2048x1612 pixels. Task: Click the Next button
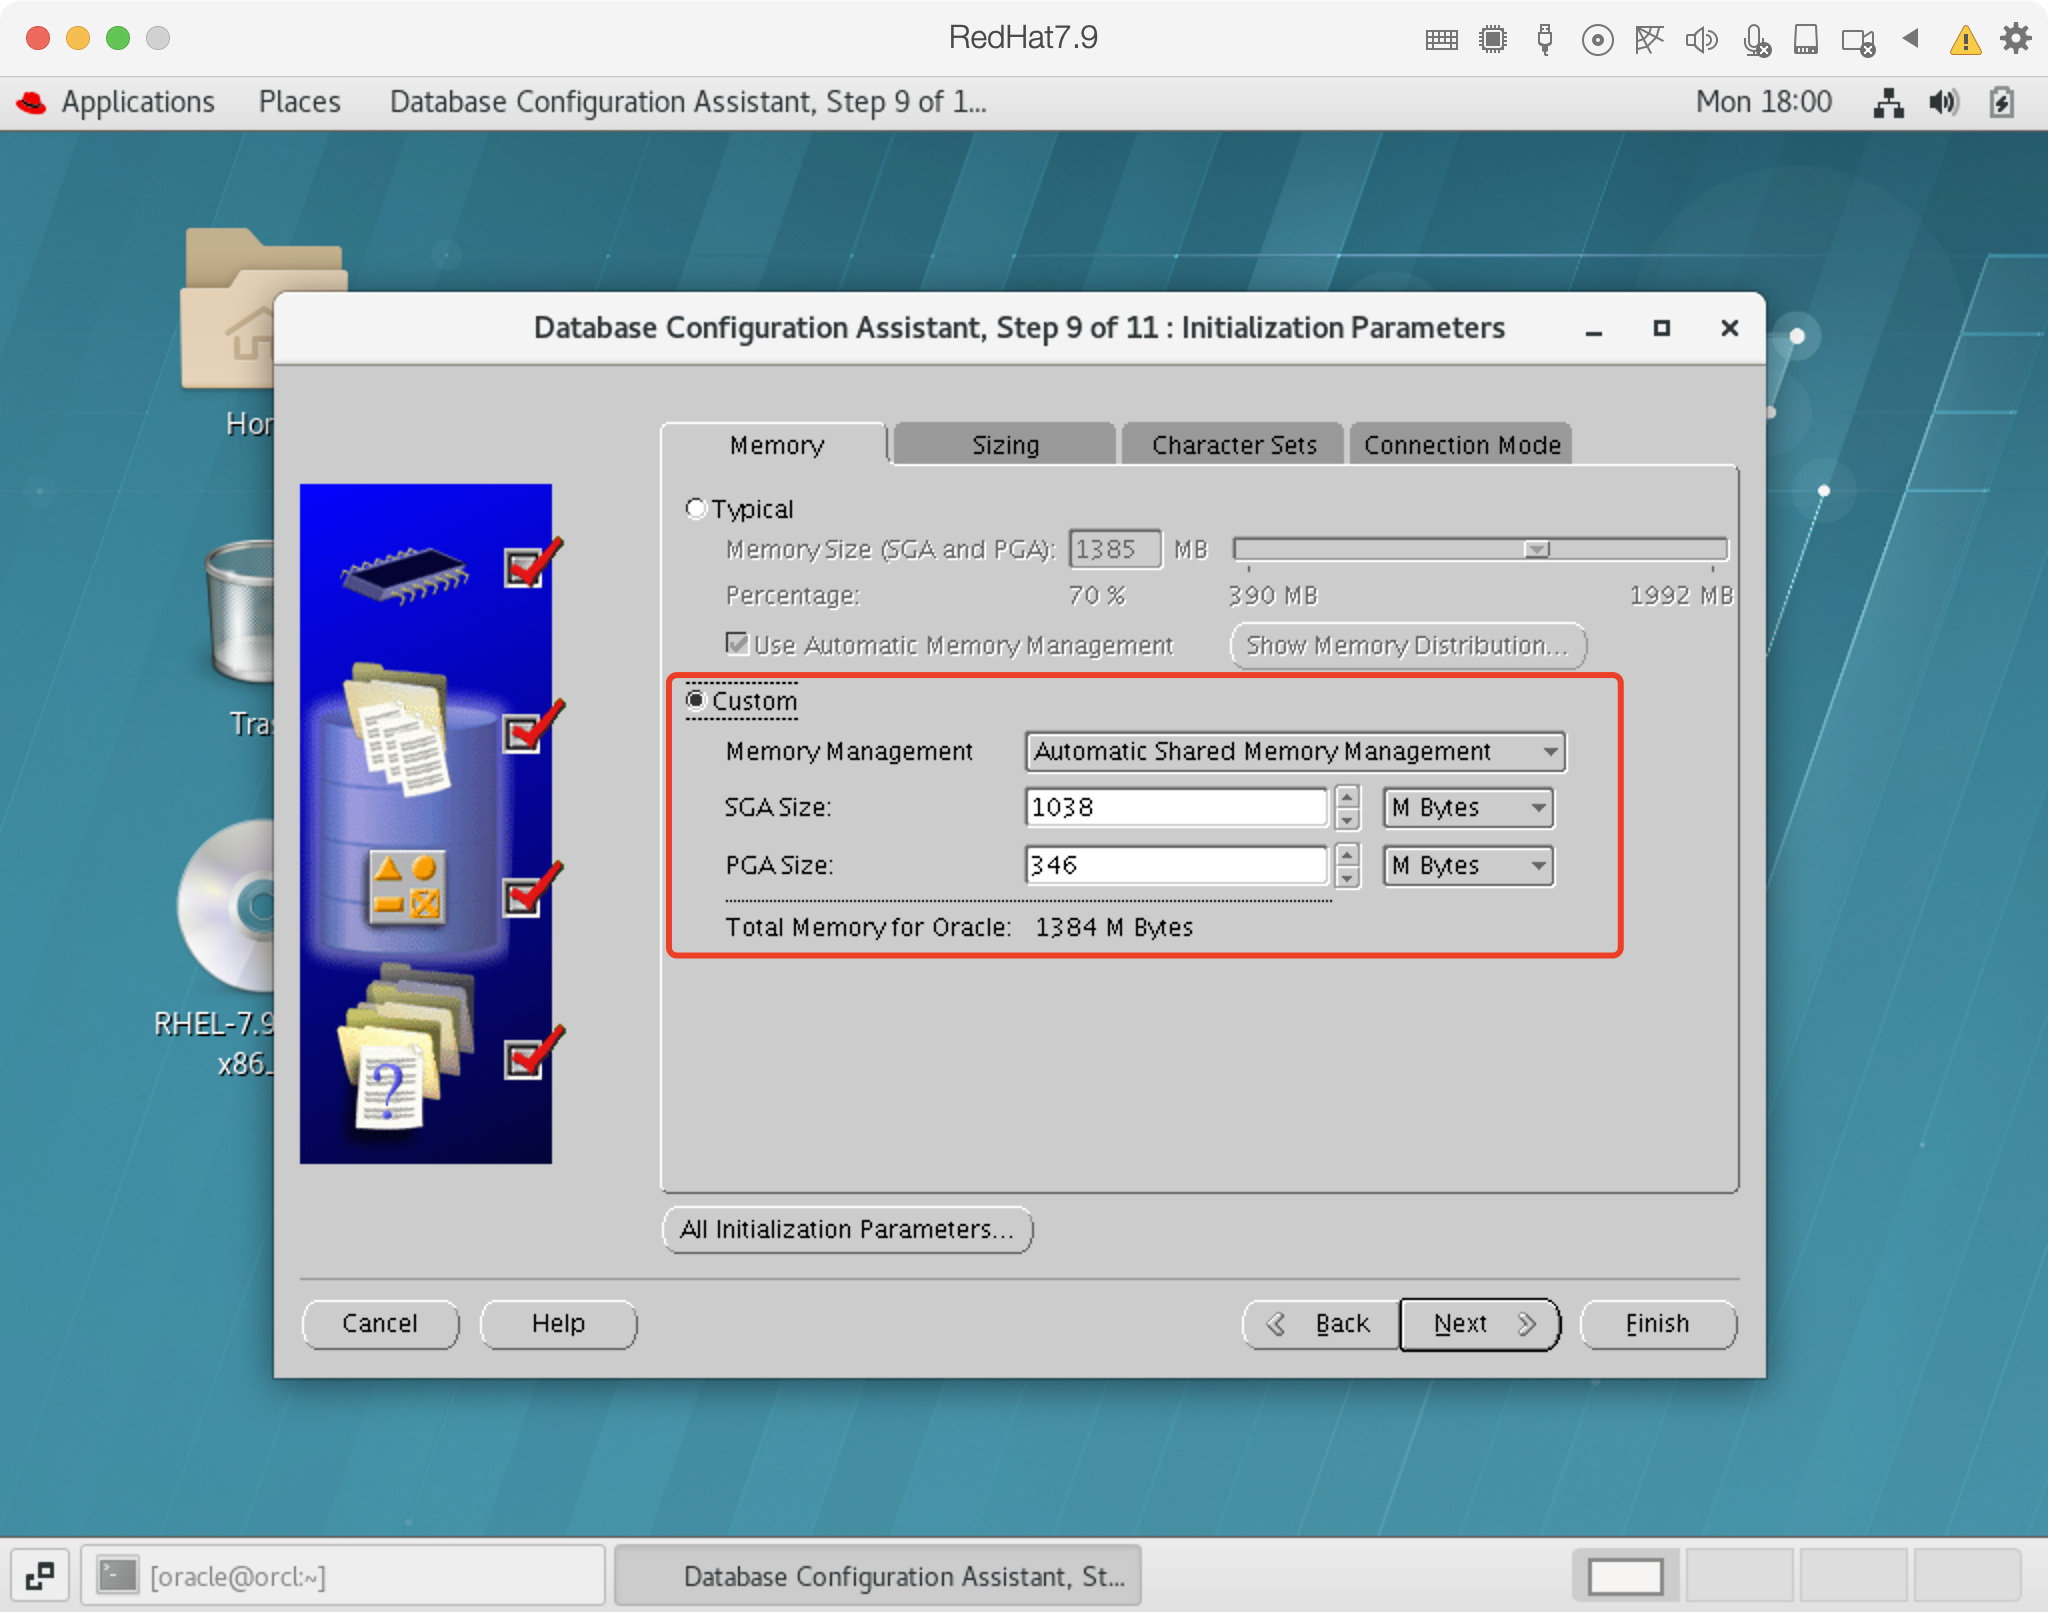[1478, 1323]
